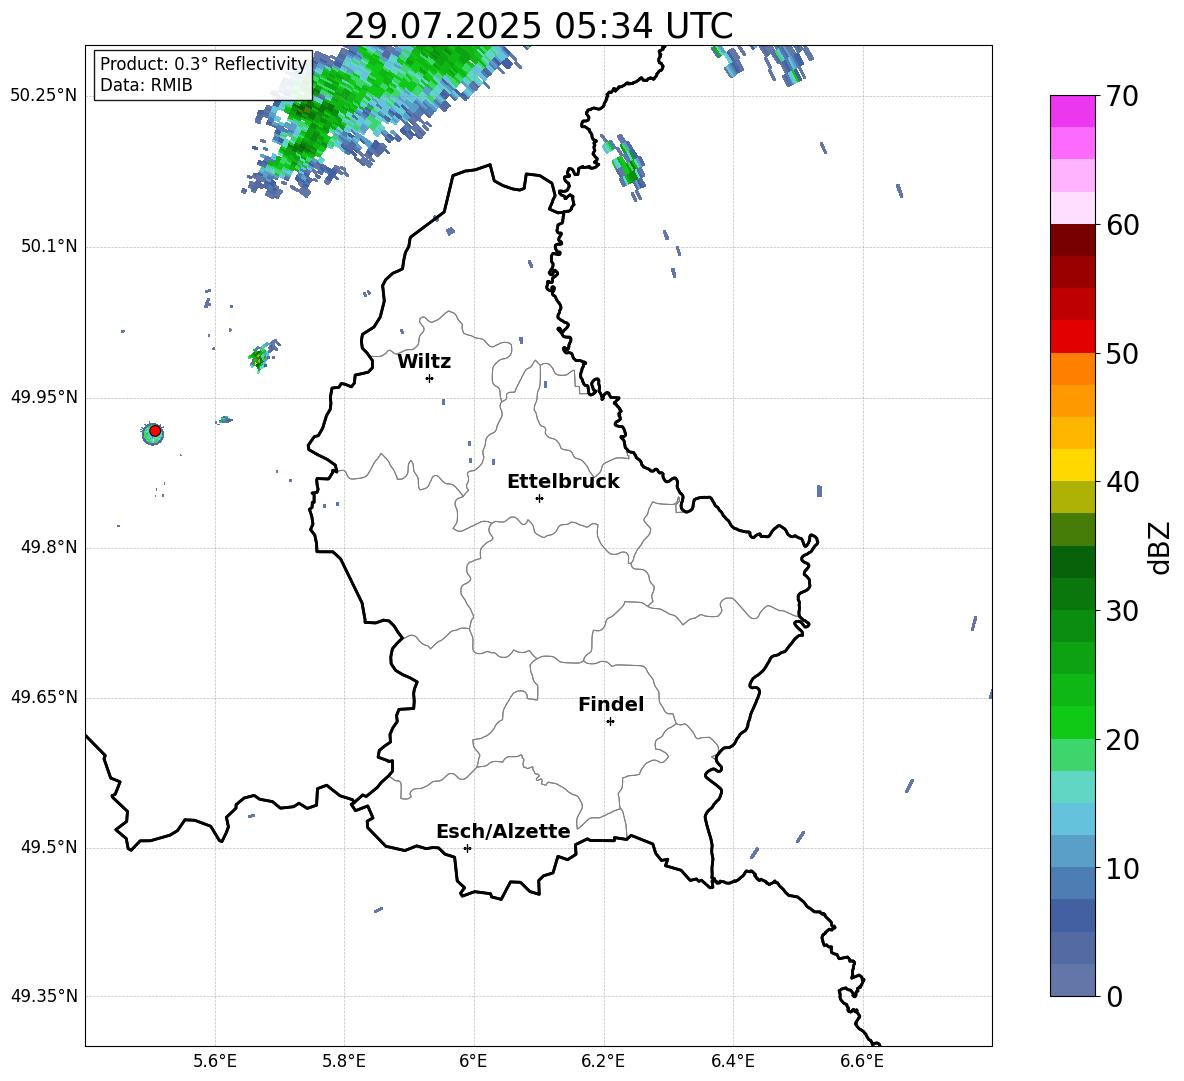Click the 6.6°E longitude label
Image resolution: width=1184 pixels, height=1081 pixels.
pos(862,1061)
